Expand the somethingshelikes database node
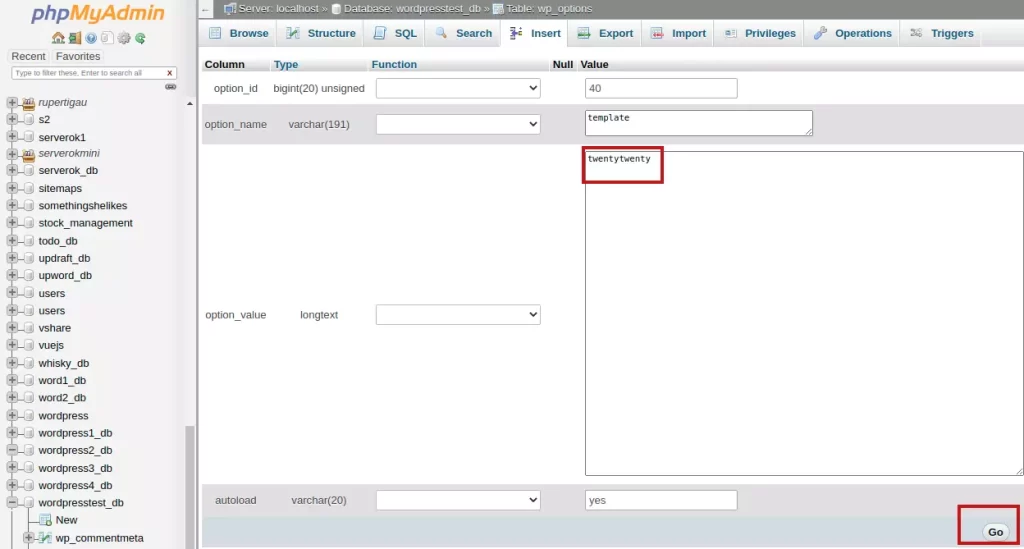 (12, 205)
